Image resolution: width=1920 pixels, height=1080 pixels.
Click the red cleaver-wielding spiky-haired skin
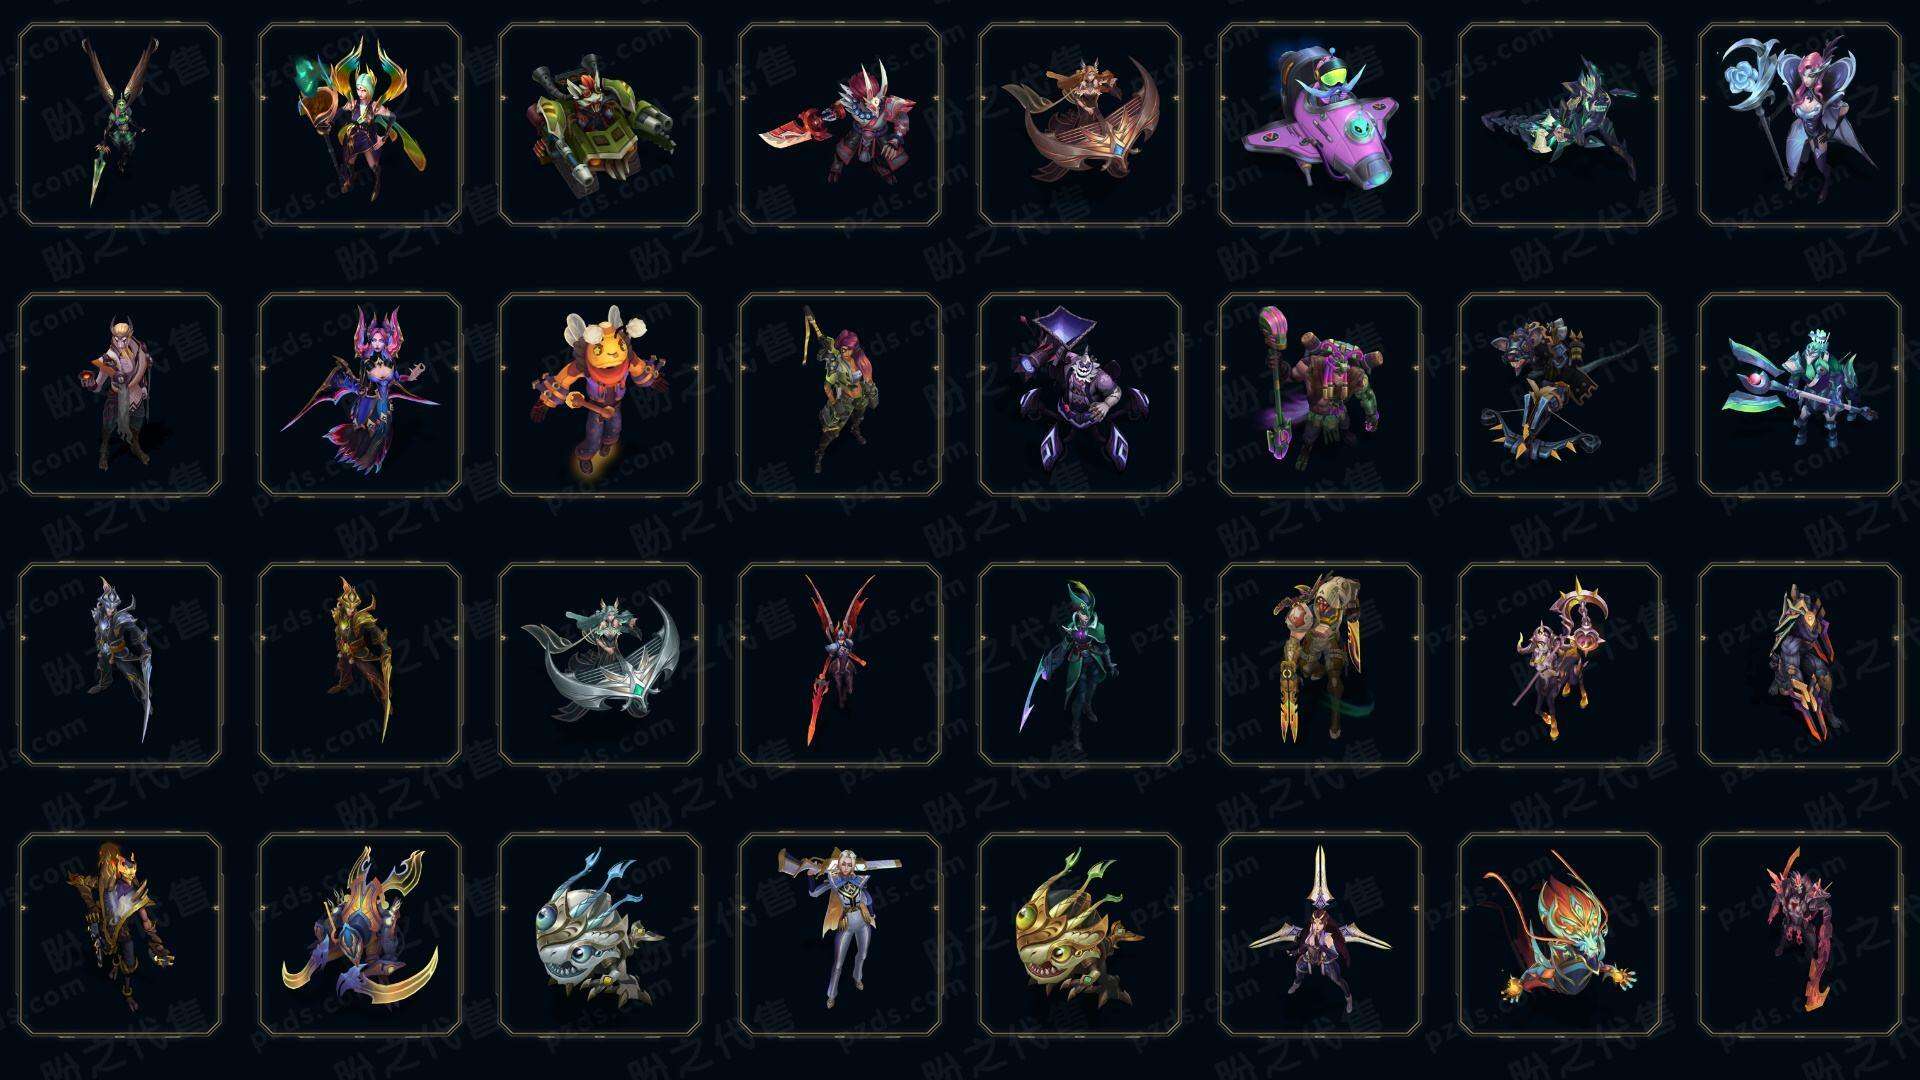coord(840,125)
